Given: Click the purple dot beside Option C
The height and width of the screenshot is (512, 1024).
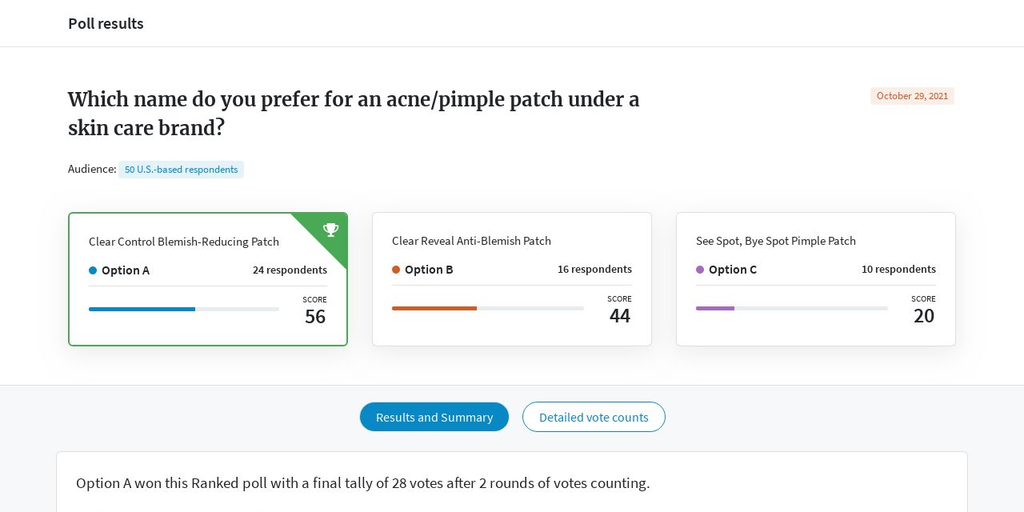Looking at the screenshot, I should point(700,270).
